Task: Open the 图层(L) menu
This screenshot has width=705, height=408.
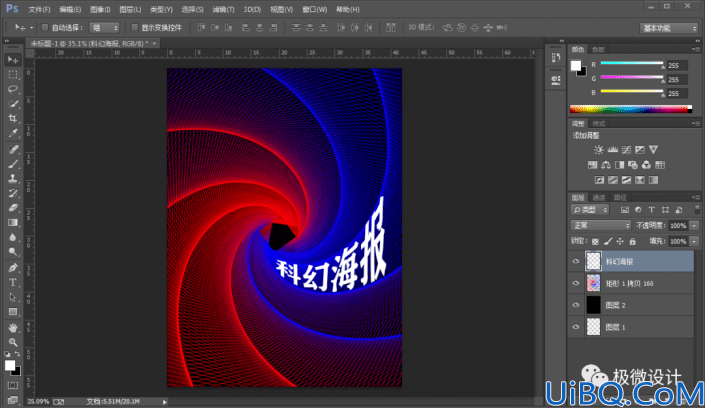Action: click(130, 9)
